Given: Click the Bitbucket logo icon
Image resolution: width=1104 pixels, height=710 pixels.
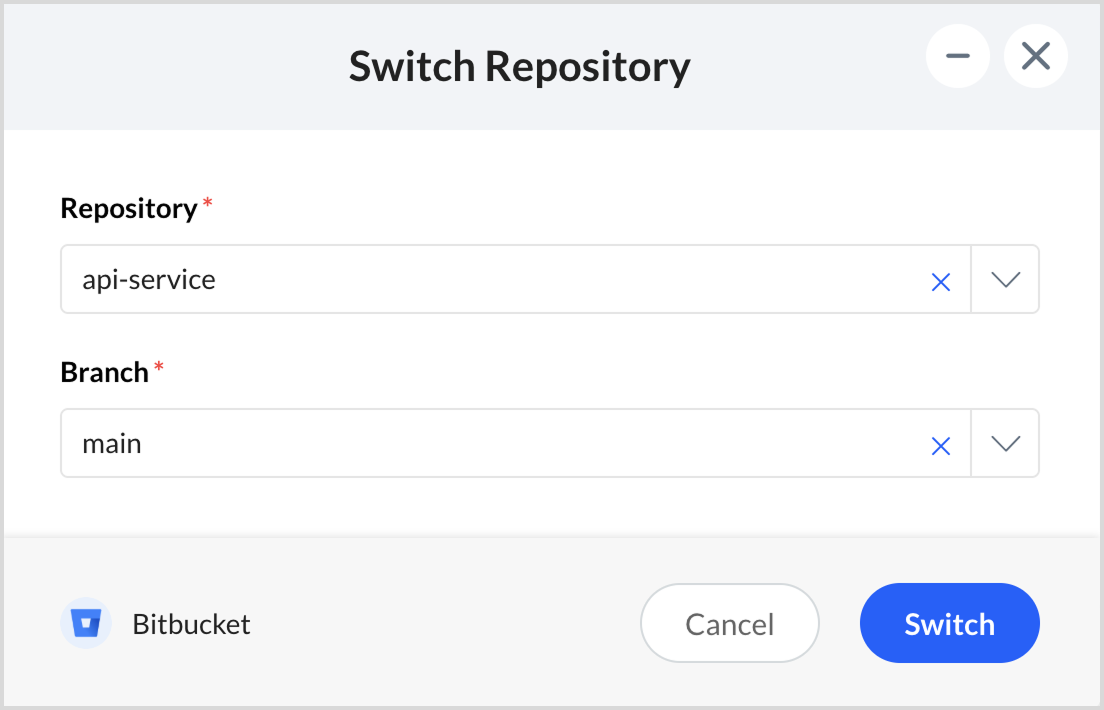Looking at the screenshot, I should pos(86,625).
